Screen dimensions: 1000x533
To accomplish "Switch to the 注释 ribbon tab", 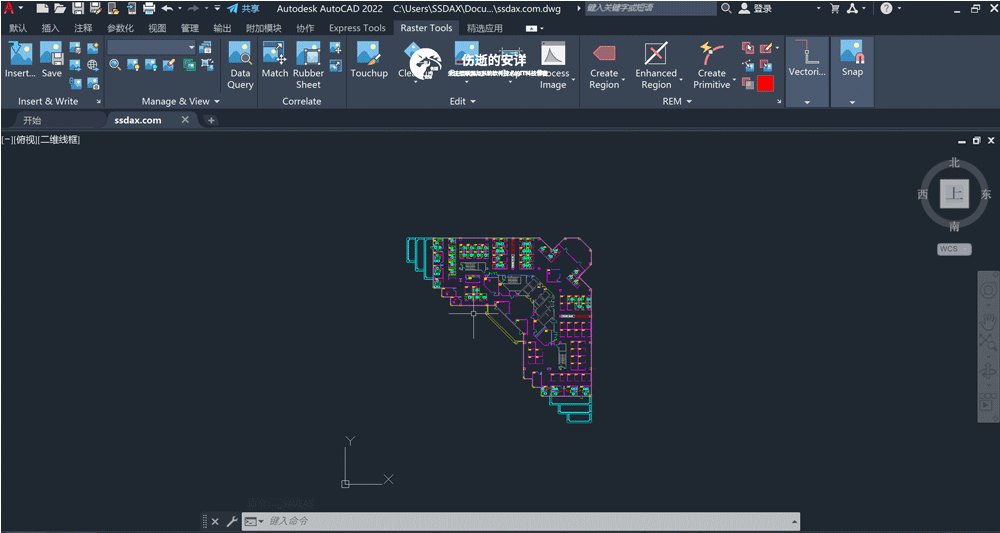I will coord(83,28).
